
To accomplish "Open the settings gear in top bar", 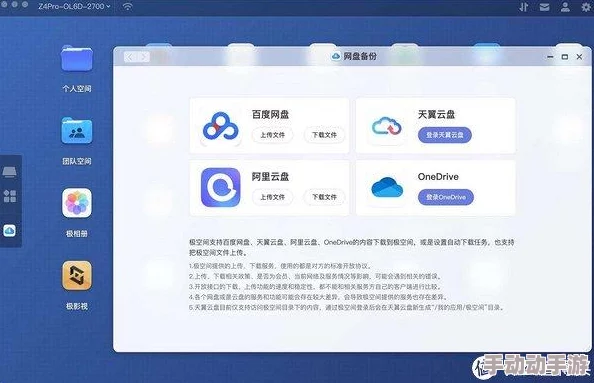I will click(x=586, y=7).
